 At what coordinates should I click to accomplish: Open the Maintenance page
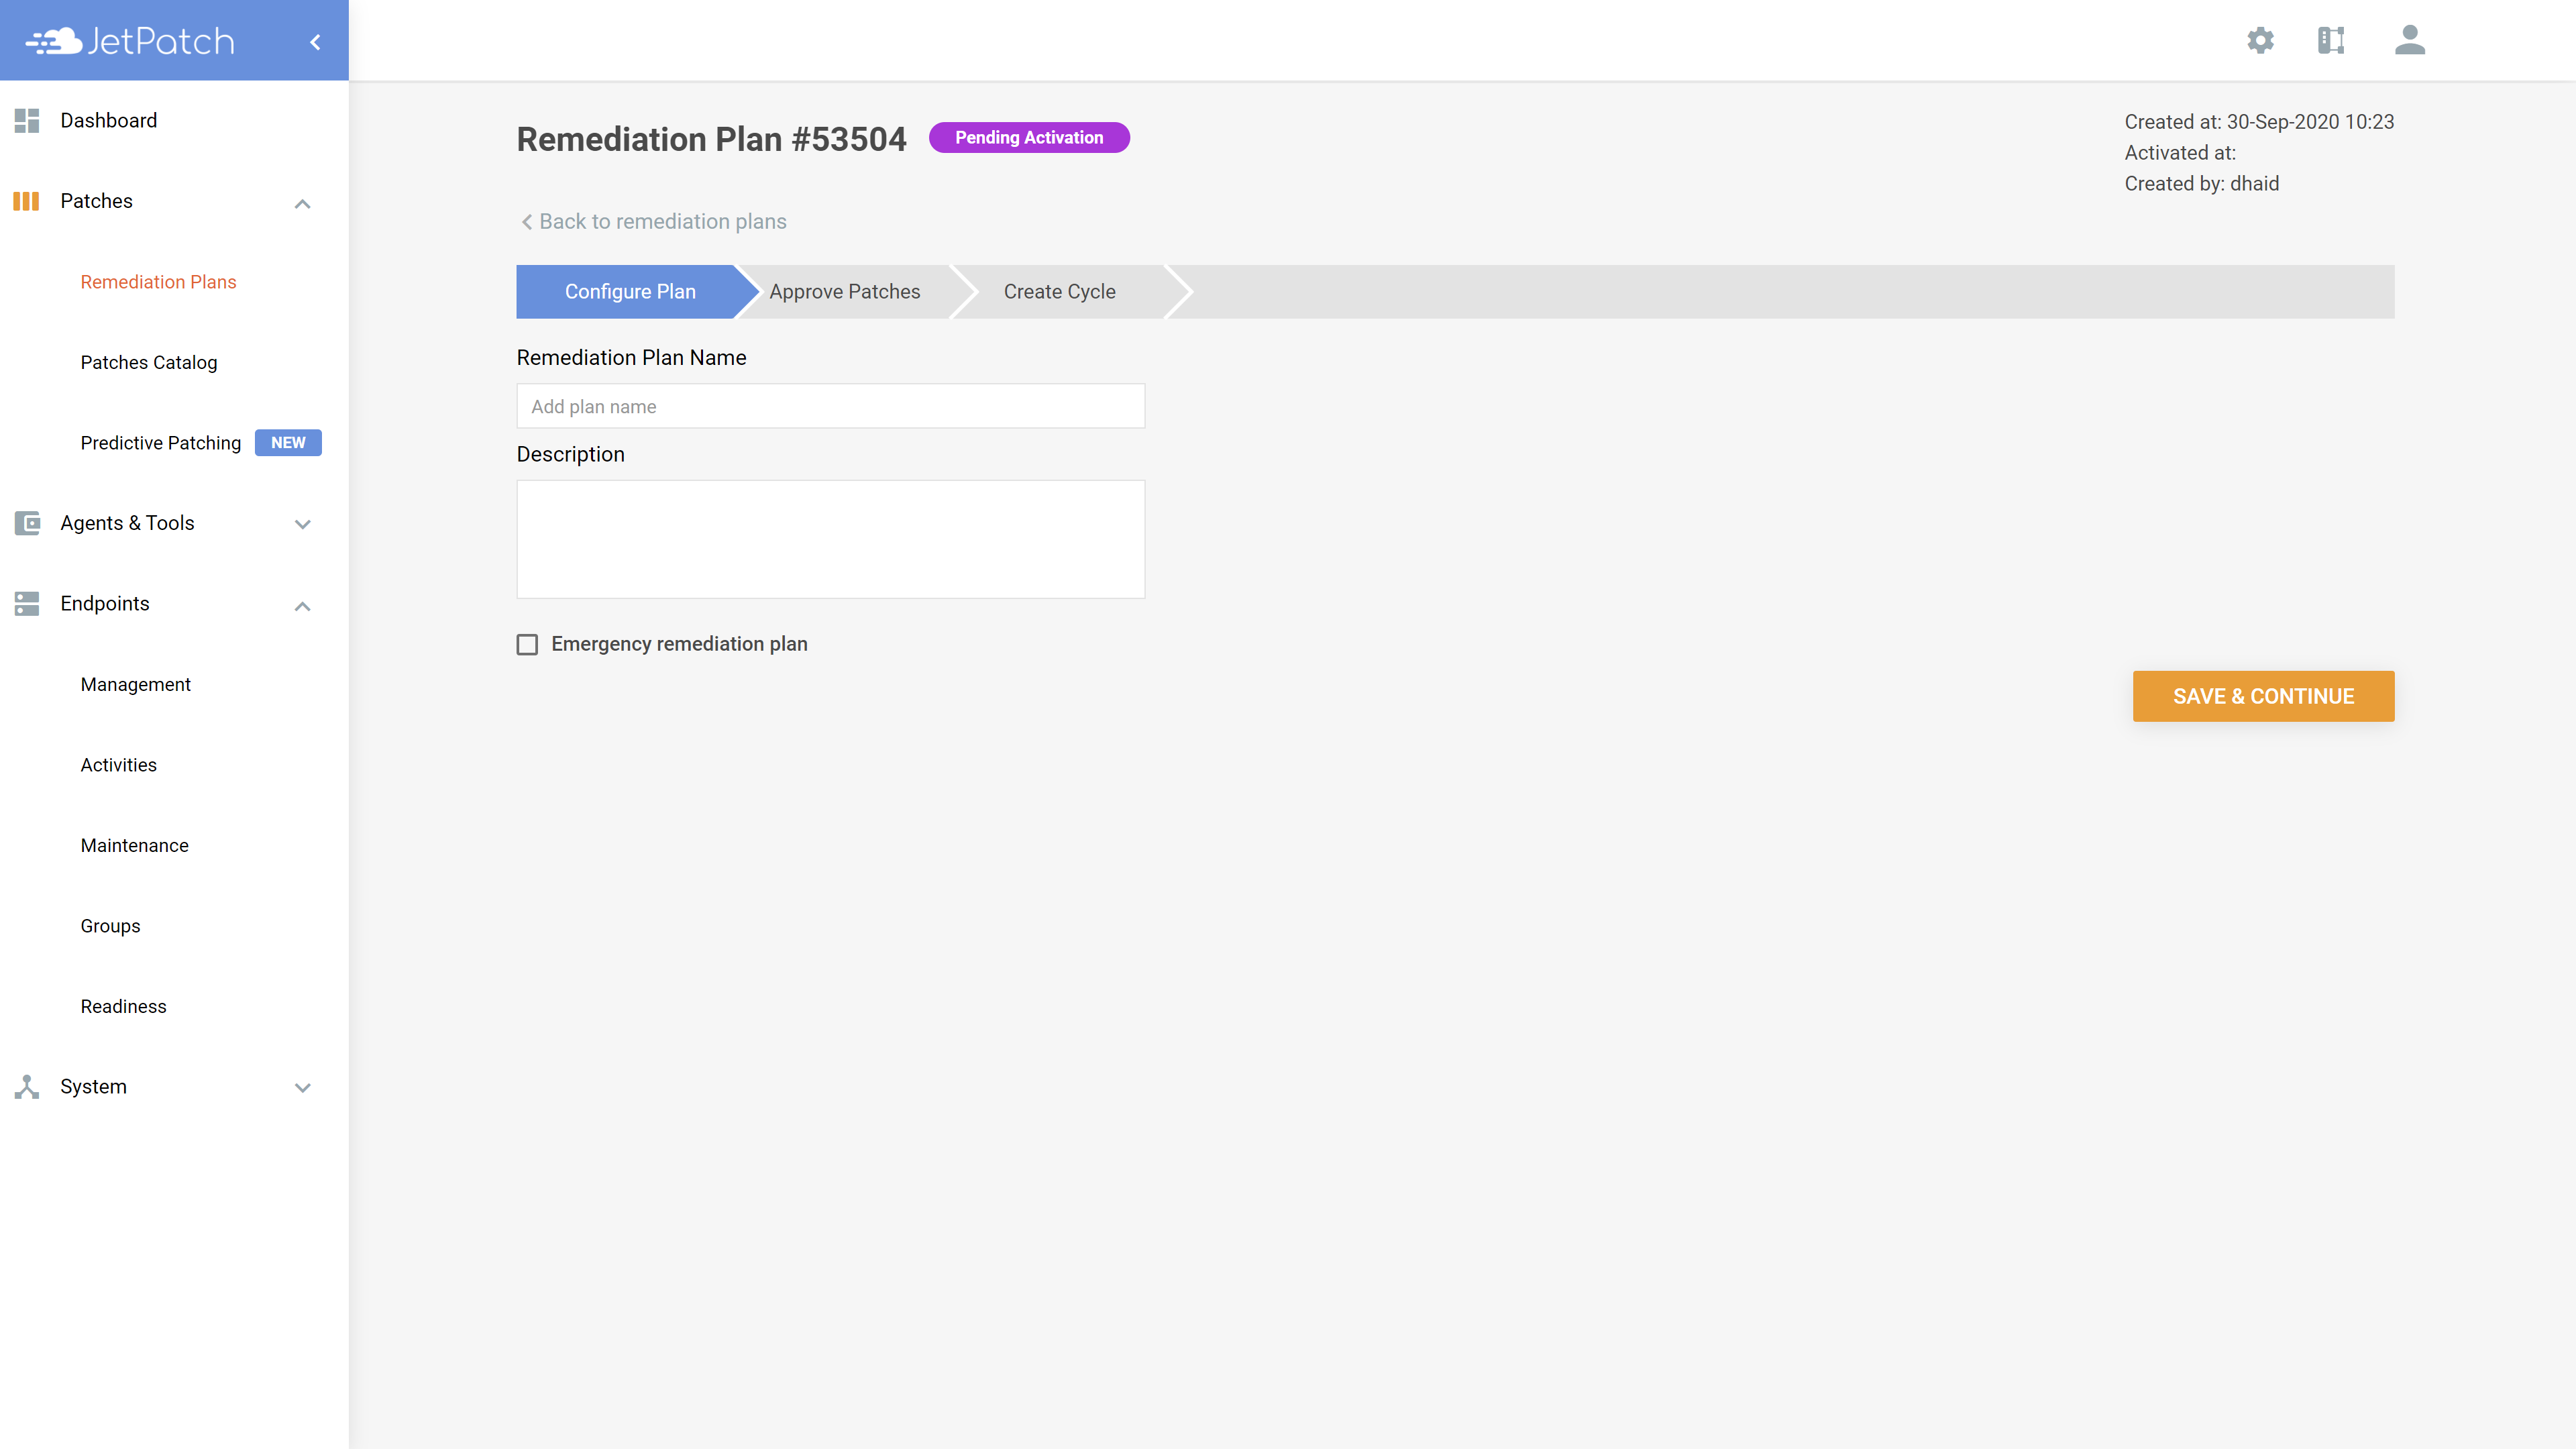(134, 846)
